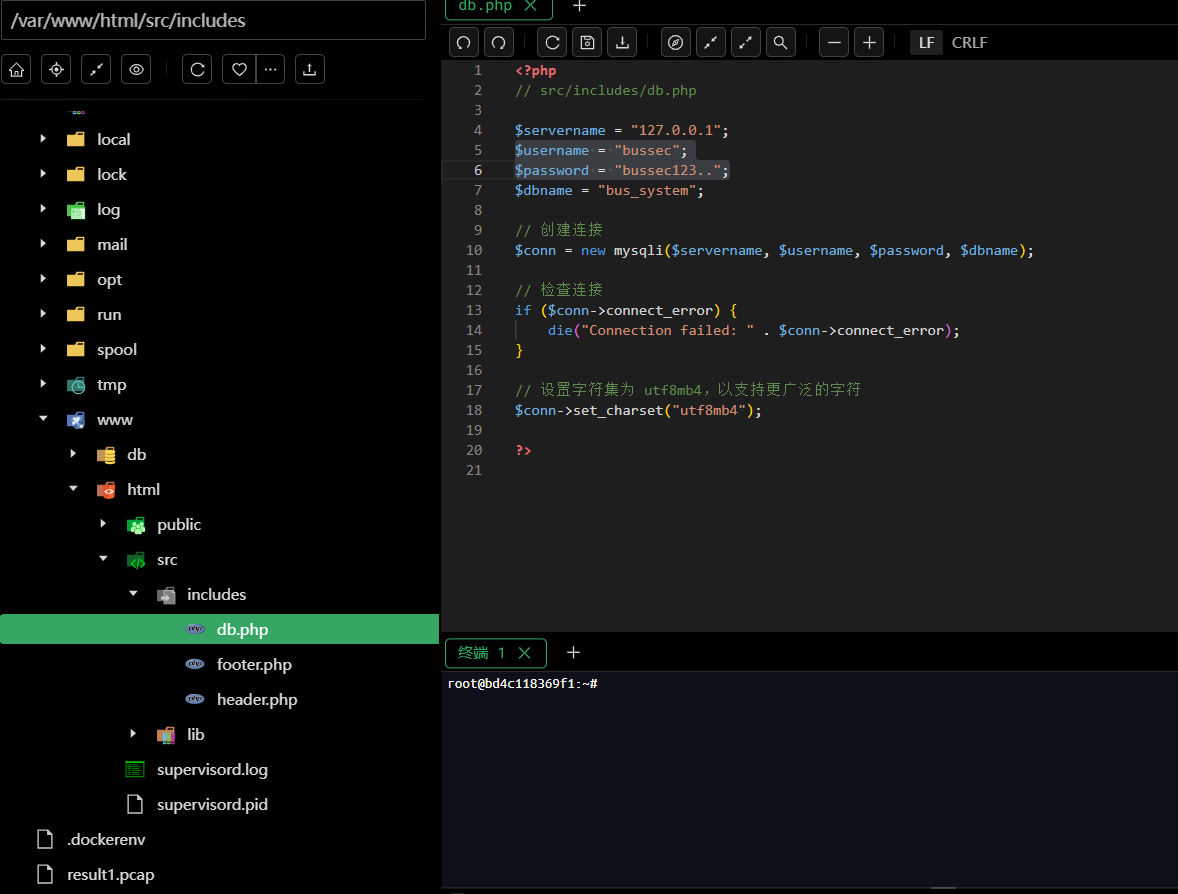Save the file using editor save icon
The width and height of the screenshot is (1178, 894).
click(x=587, y=42)
